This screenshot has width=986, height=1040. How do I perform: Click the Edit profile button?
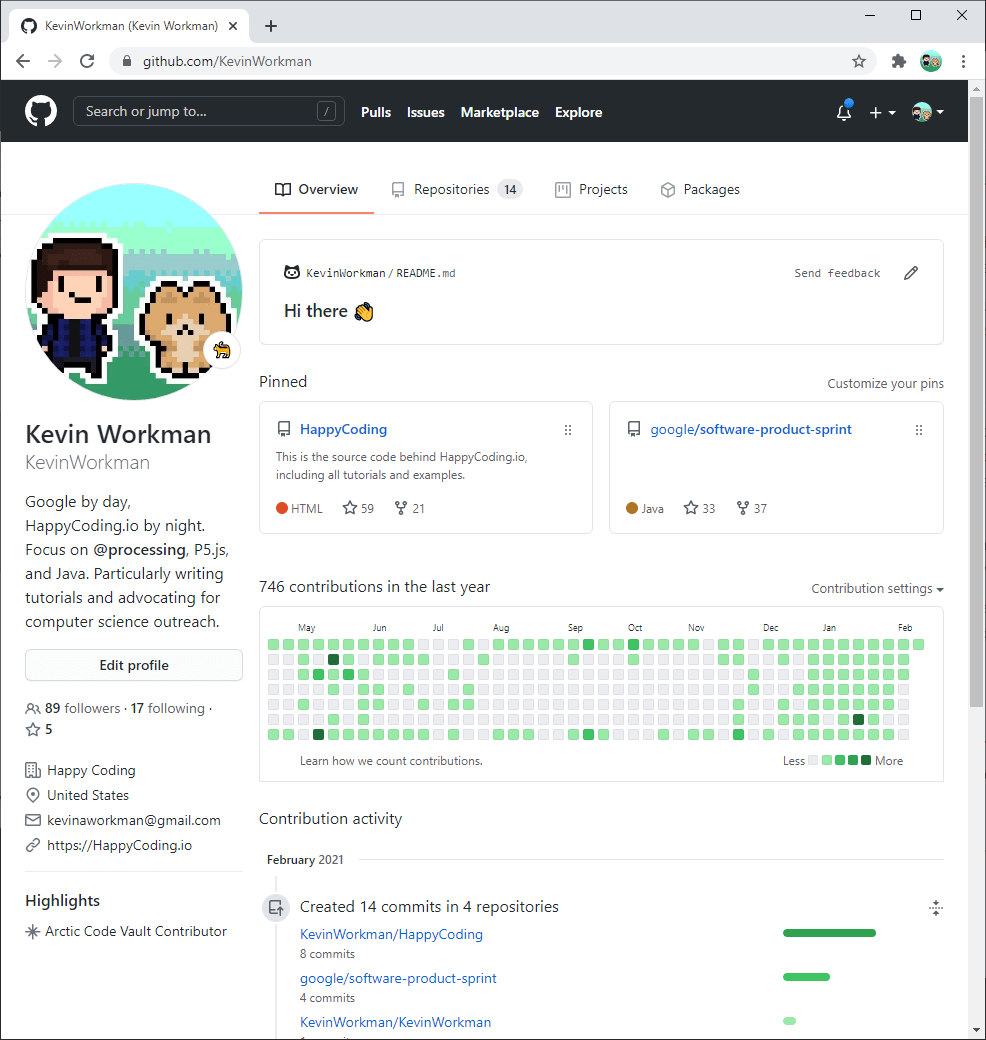click(133, 664)
